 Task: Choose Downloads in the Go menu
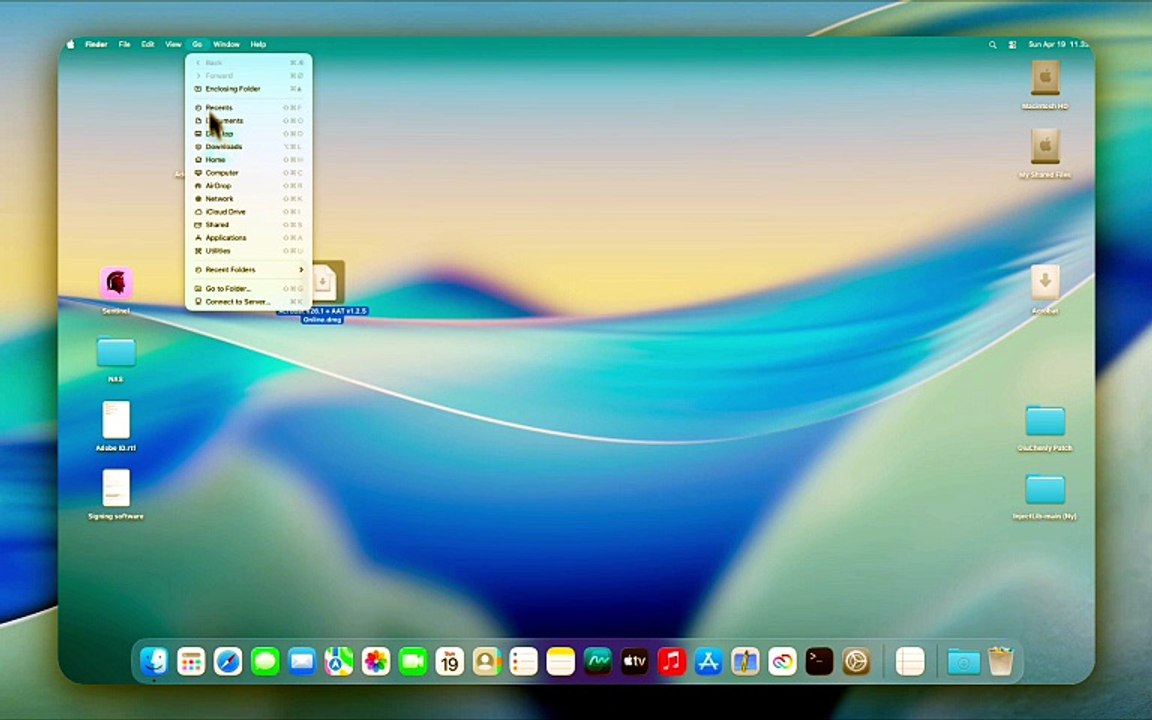click(x=248, y=147)
